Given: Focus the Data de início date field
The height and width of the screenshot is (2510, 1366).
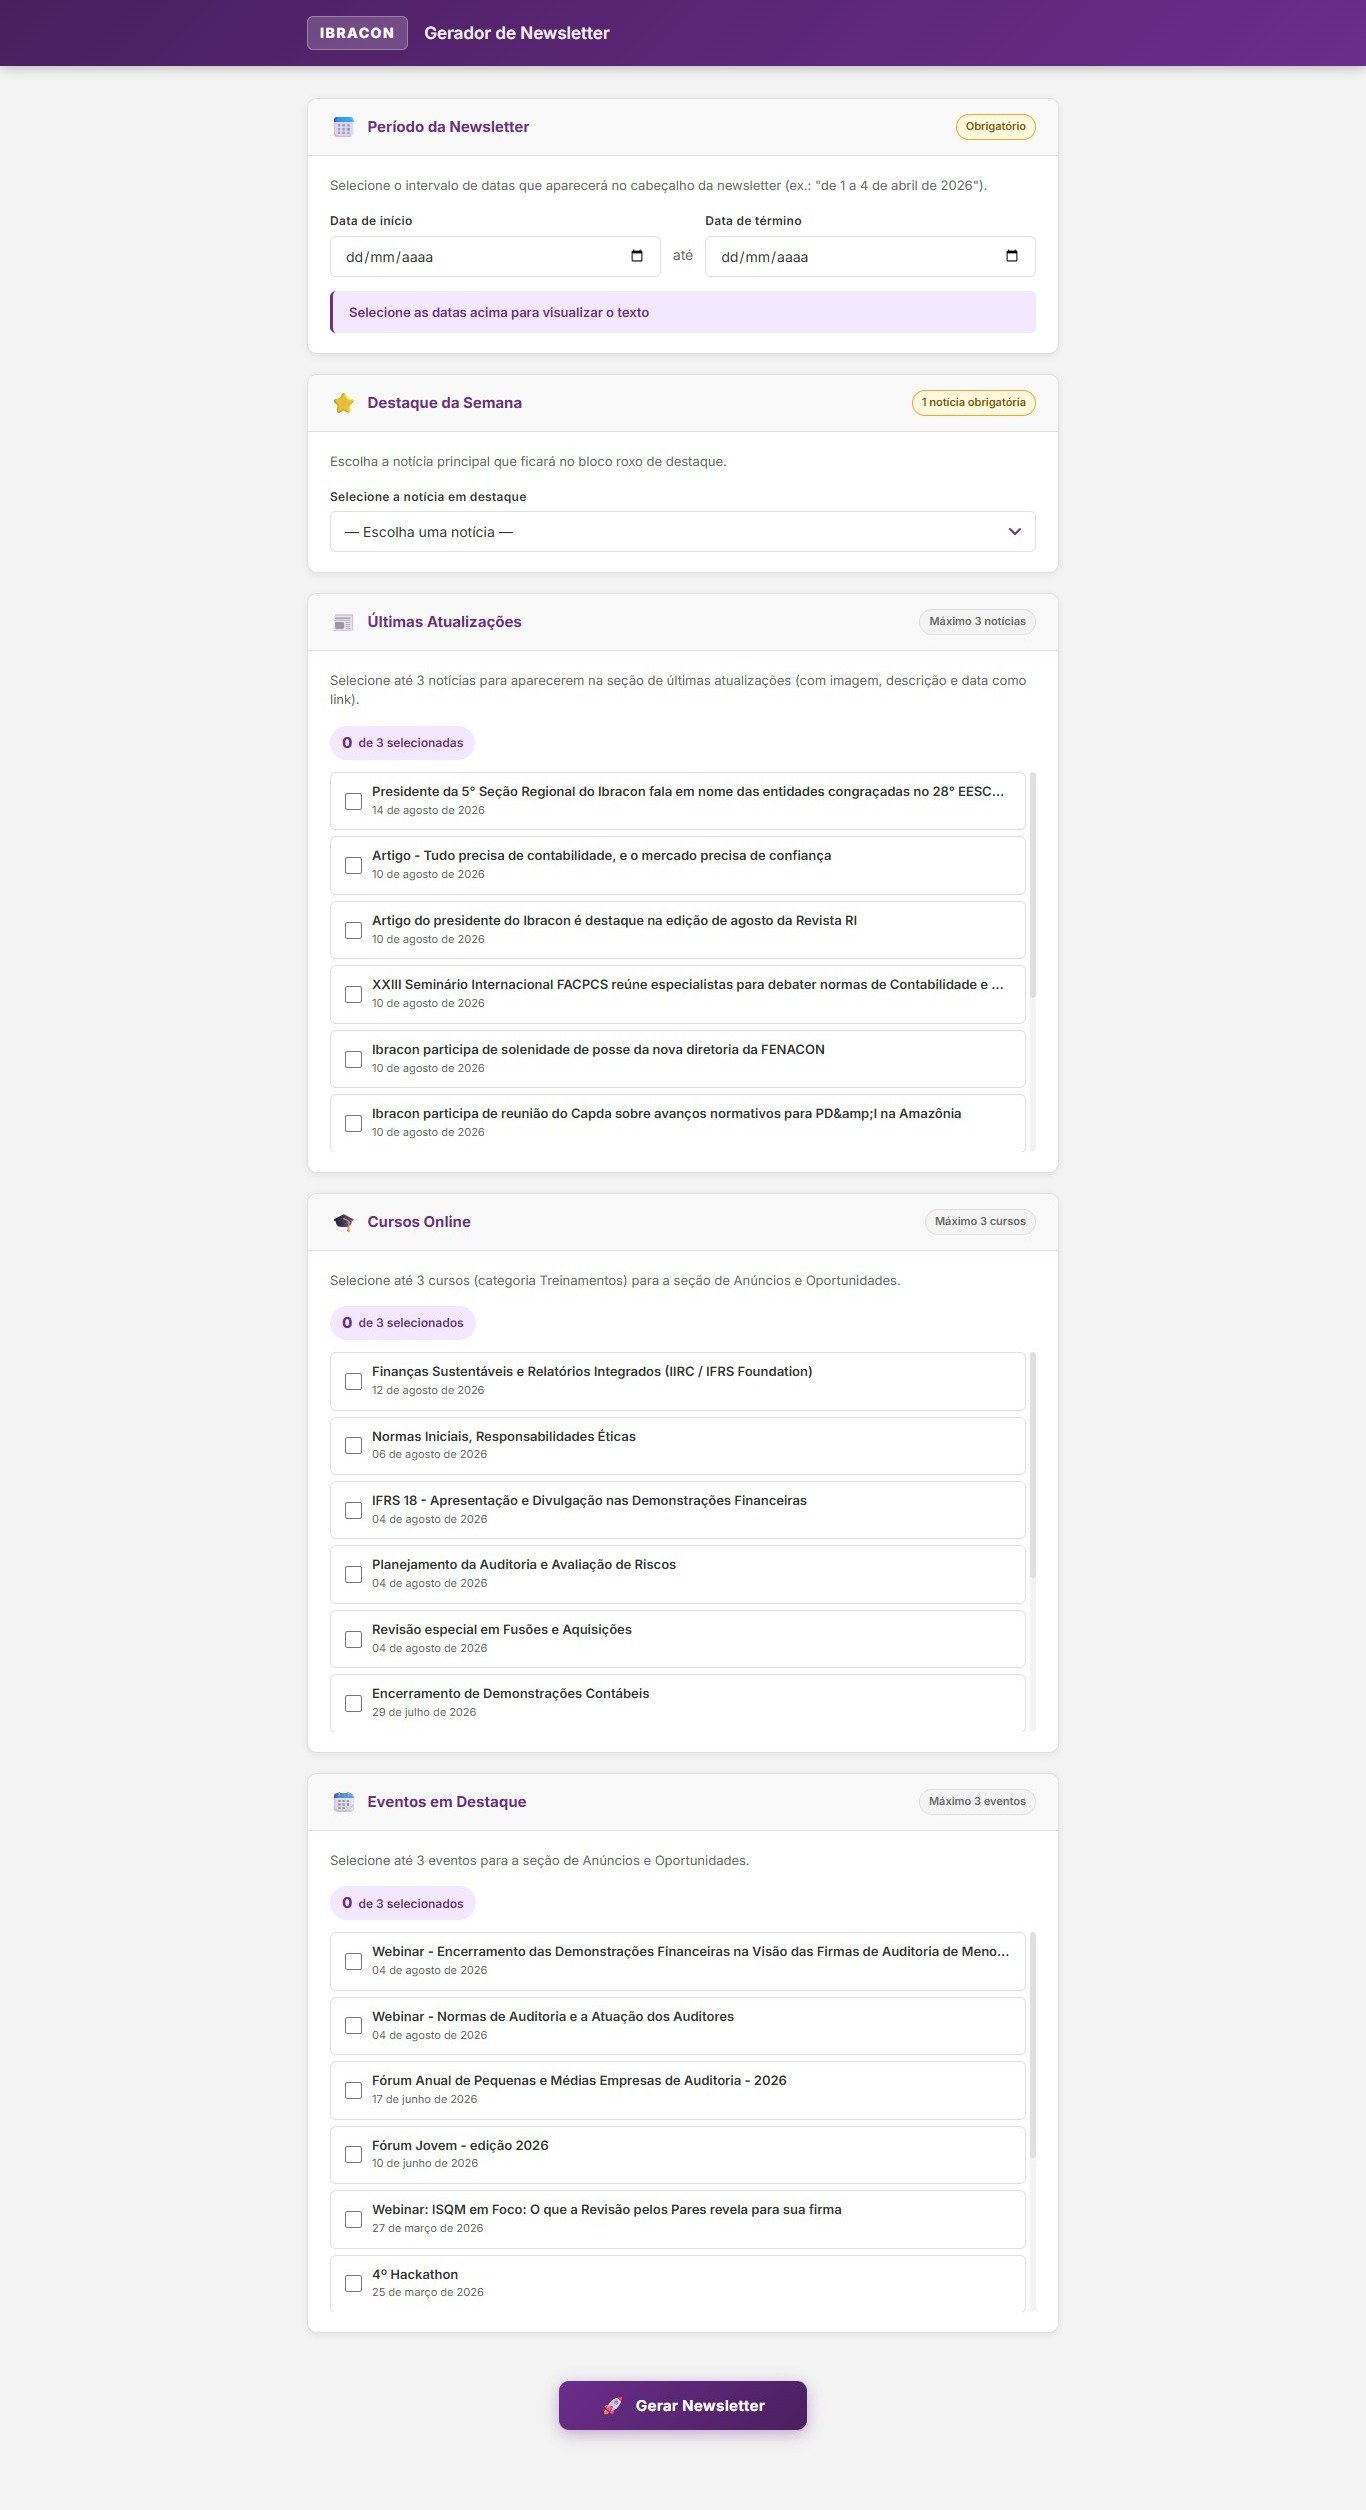Looking at the screenshot, I should tap(495, 256).
